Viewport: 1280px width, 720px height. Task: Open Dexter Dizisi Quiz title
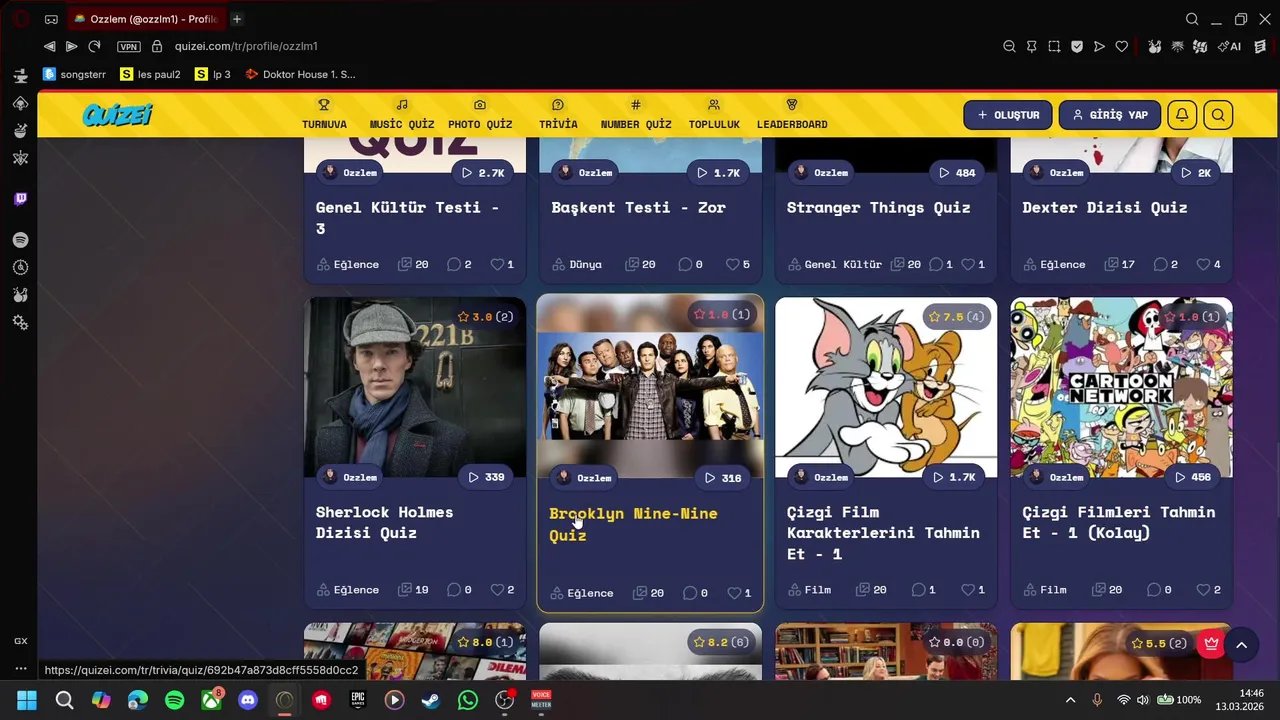pos(1104,207)
